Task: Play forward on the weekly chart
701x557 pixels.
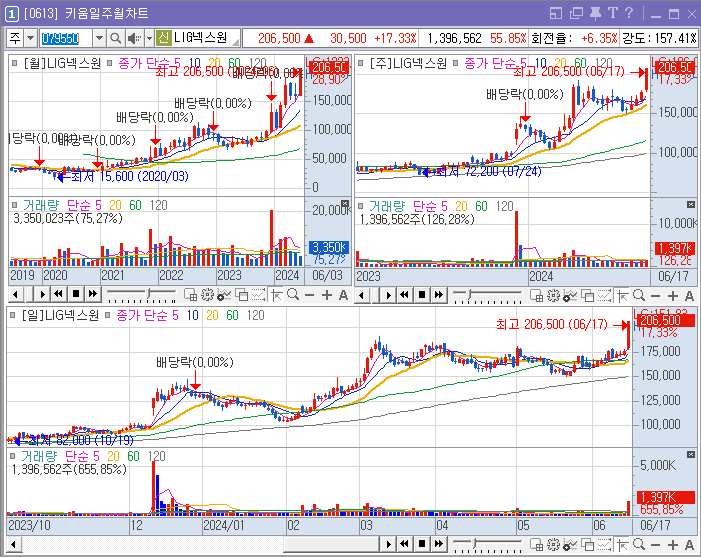Action: pos(388,295)
